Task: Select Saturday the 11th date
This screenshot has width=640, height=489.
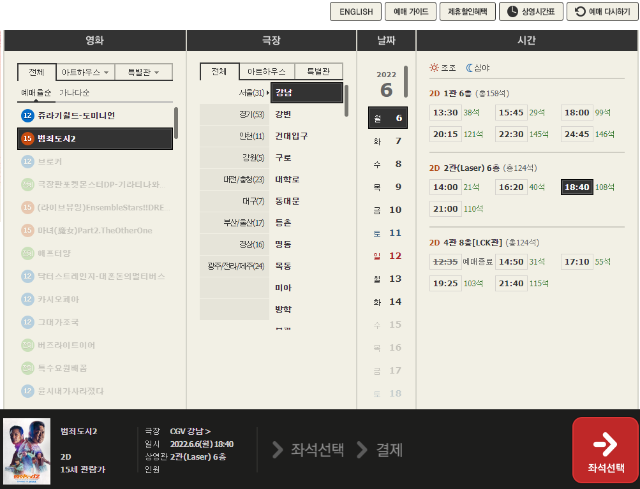Action: tap(388, 233)
